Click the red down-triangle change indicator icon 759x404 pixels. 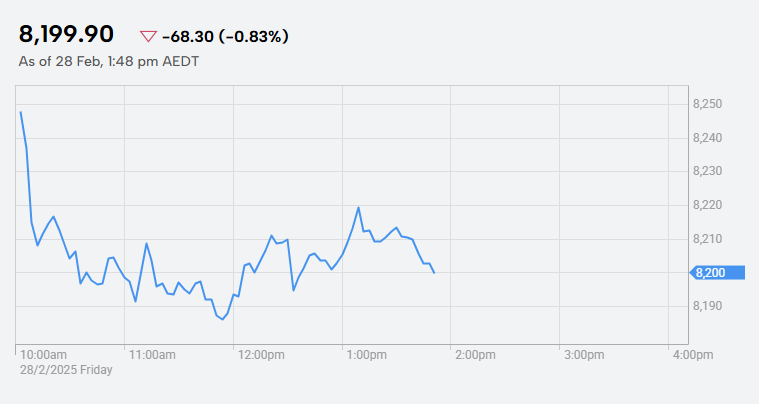click(x=148, y=36)
